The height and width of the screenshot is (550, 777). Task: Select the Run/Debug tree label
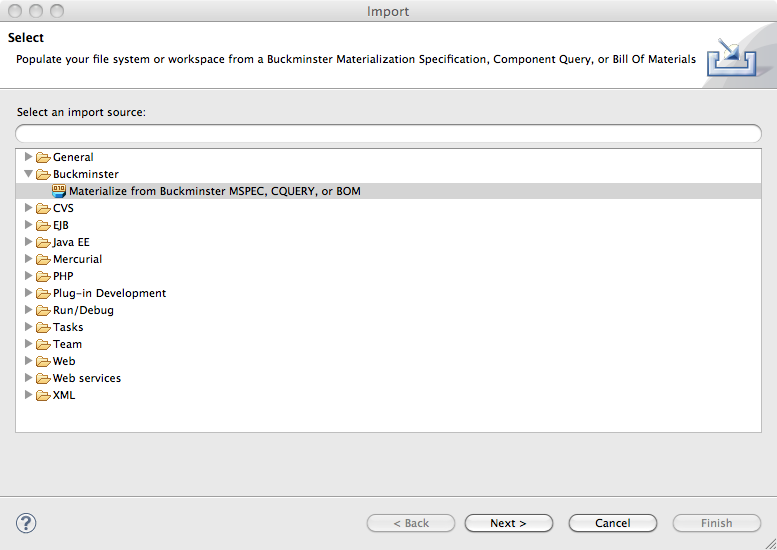click(x=83, y=310)
